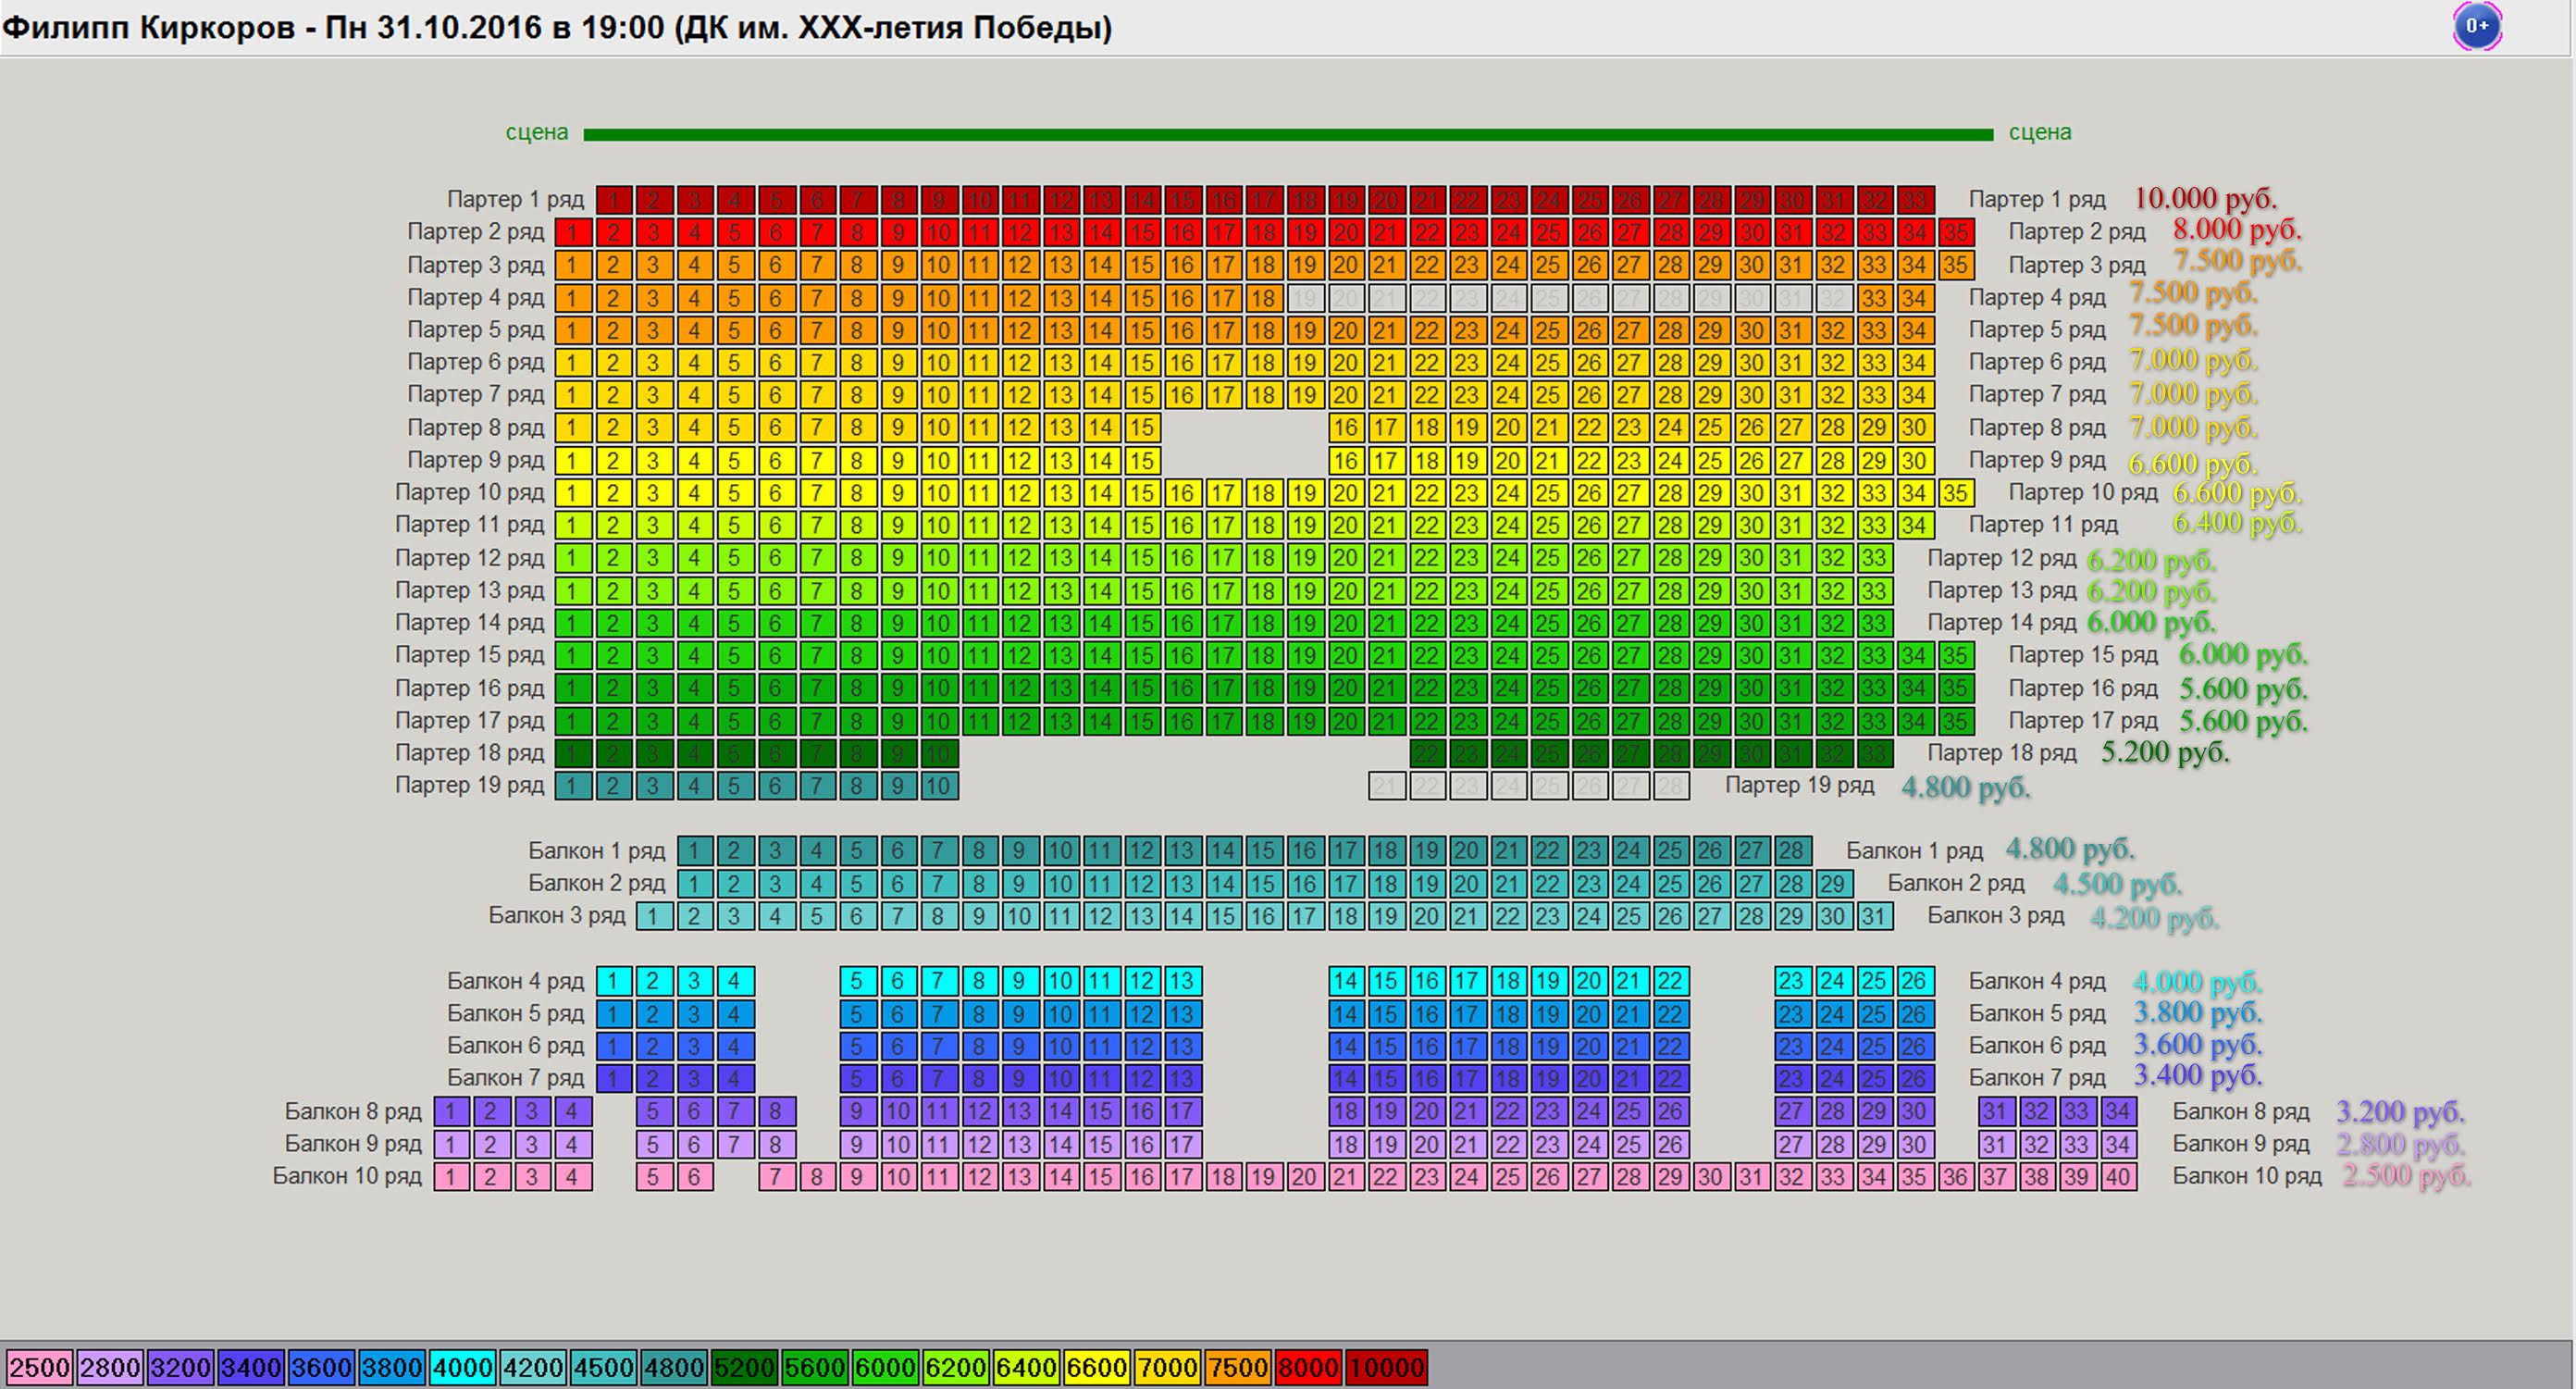This screenshot has width=2576, height=1389.
Task: Pick seat 35 in Партер 10 ряд
Action: [x=1955, y=493]
